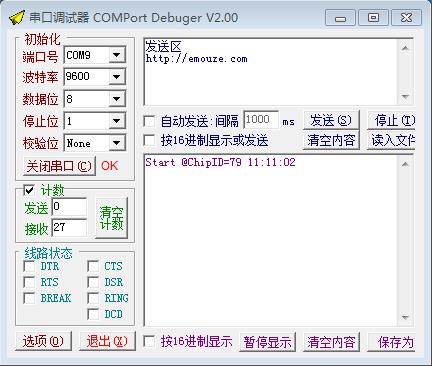
Task: Open the 端口号 COM9 dropdown
Action: tap(116, 55)
